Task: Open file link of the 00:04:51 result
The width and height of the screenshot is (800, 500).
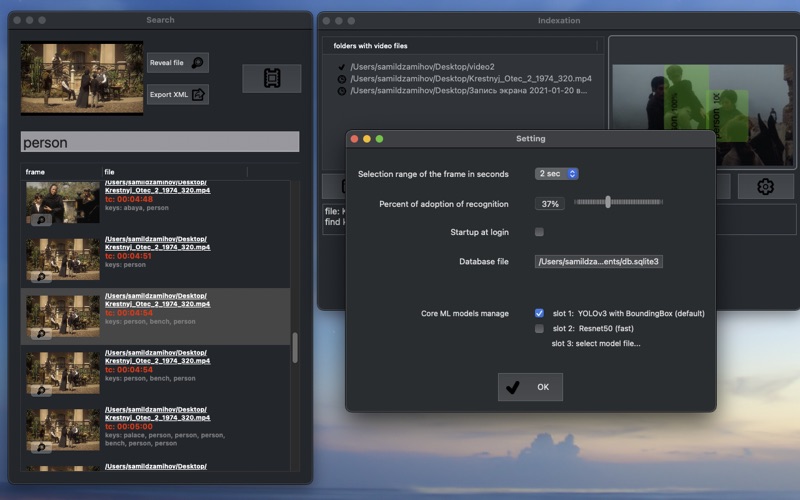Action: click(x=157, y=243)
